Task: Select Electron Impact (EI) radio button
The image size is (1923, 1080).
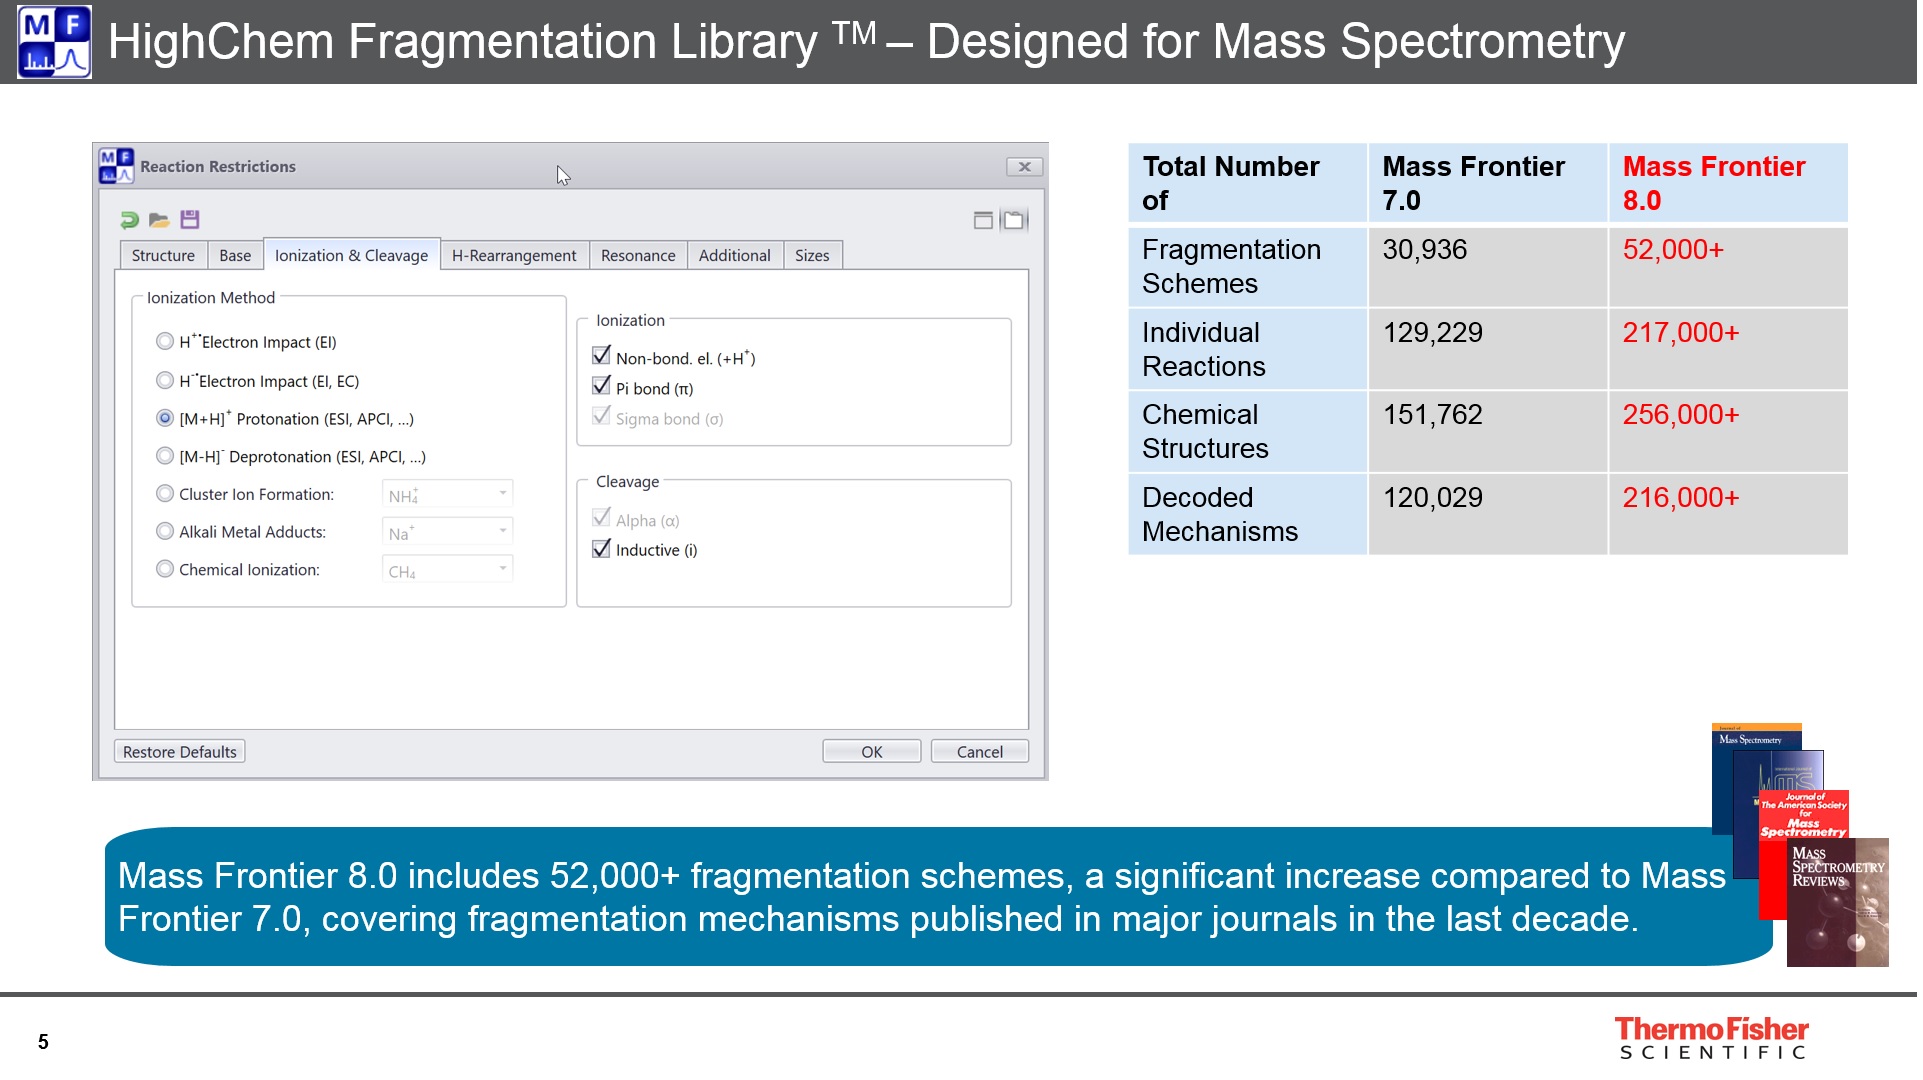Action: [165, 341]
